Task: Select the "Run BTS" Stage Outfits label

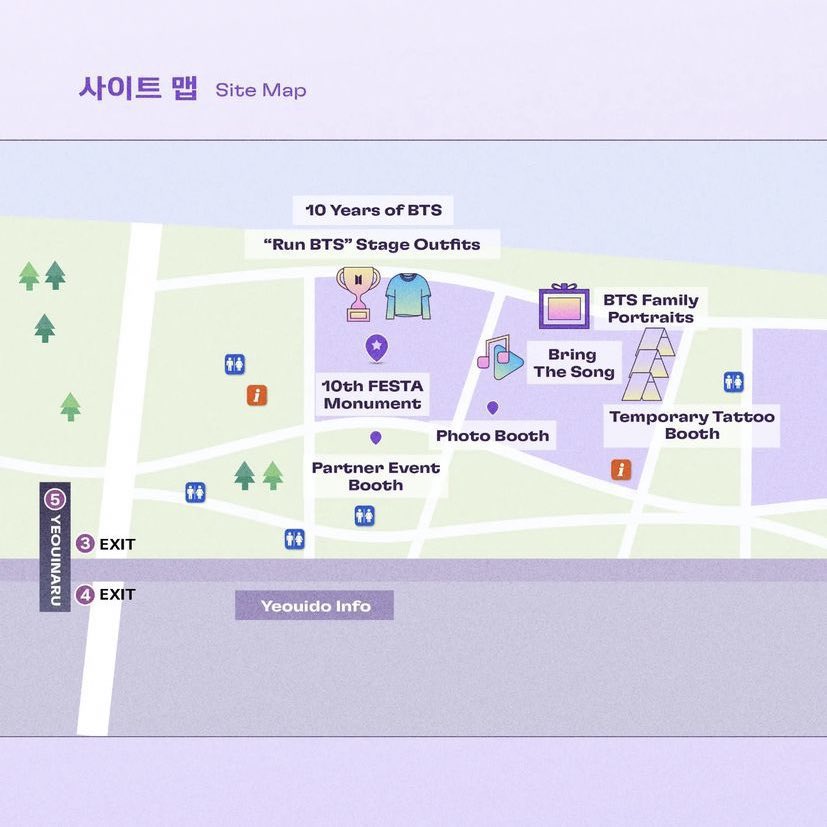Action: tap(372, 244)
